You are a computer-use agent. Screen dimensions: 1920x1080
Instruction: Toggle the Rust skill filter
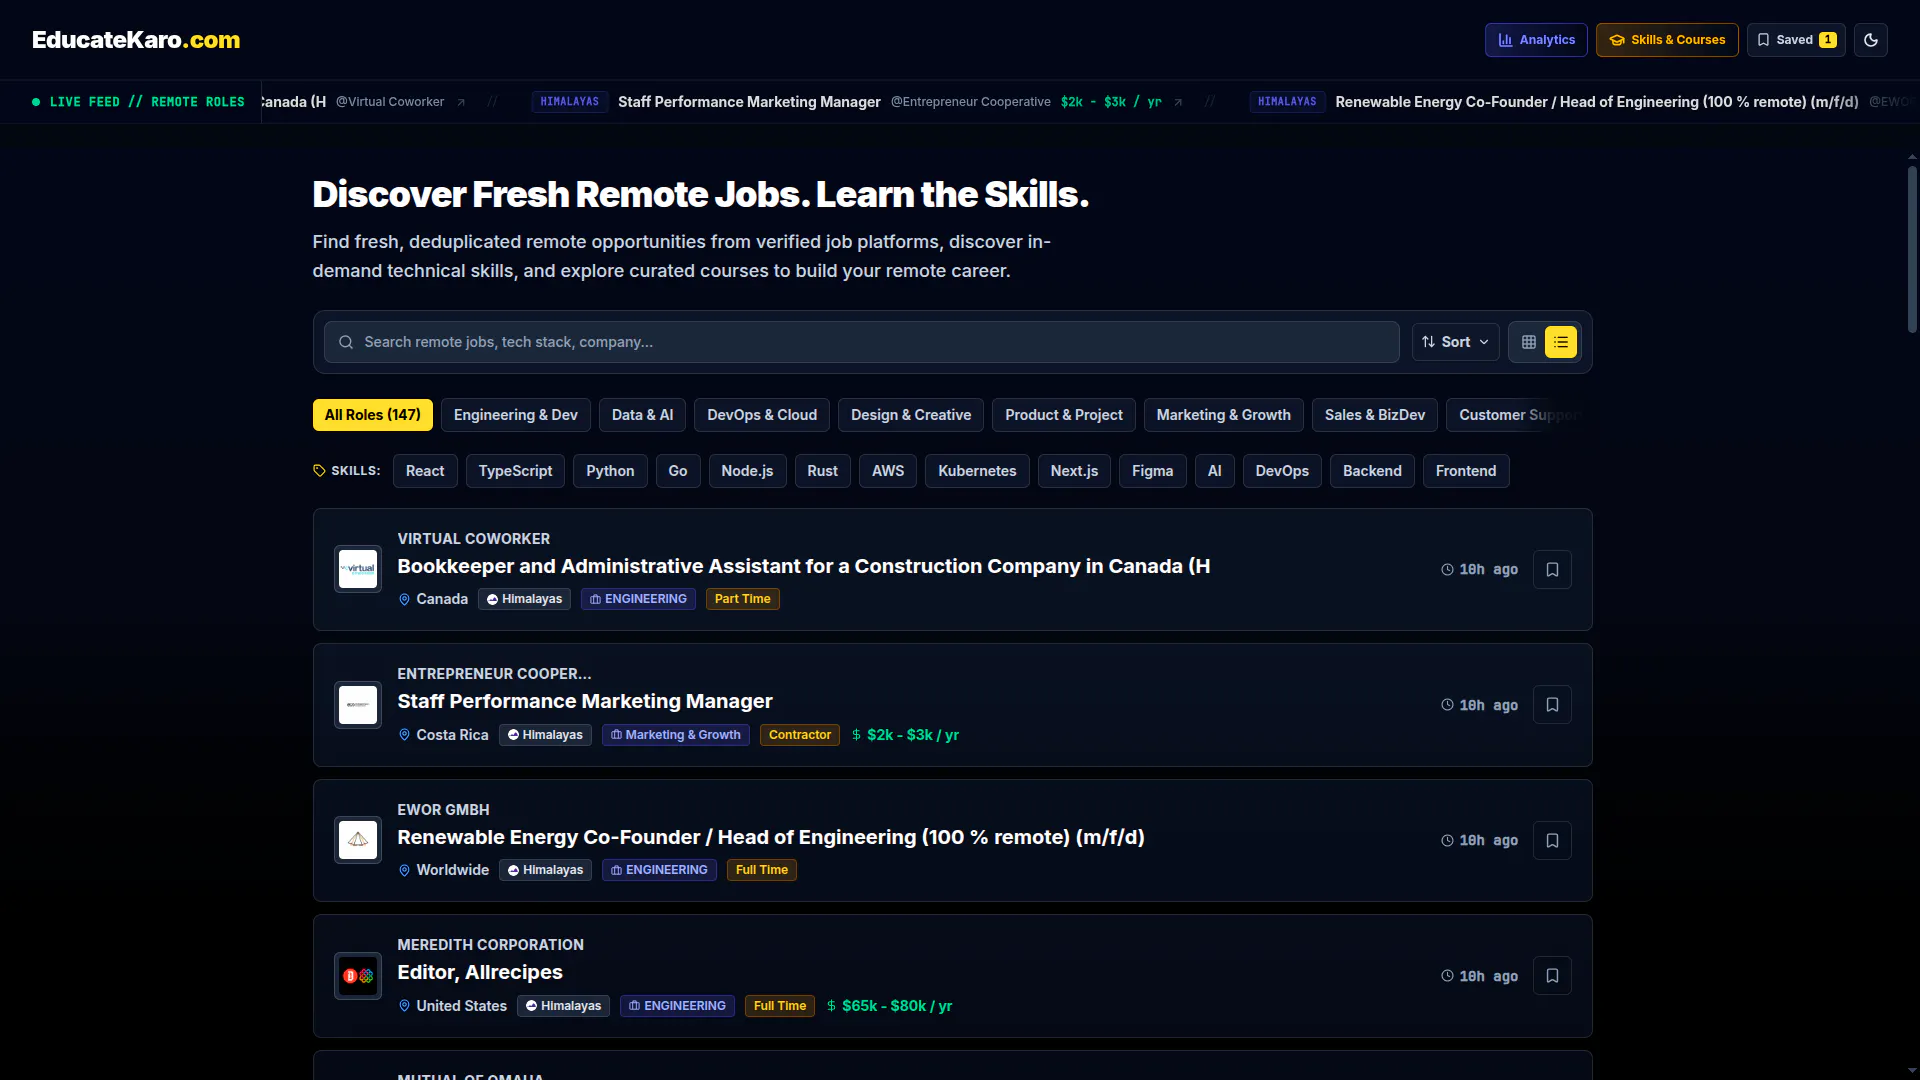pyautogui.click(x=823, y=471)
